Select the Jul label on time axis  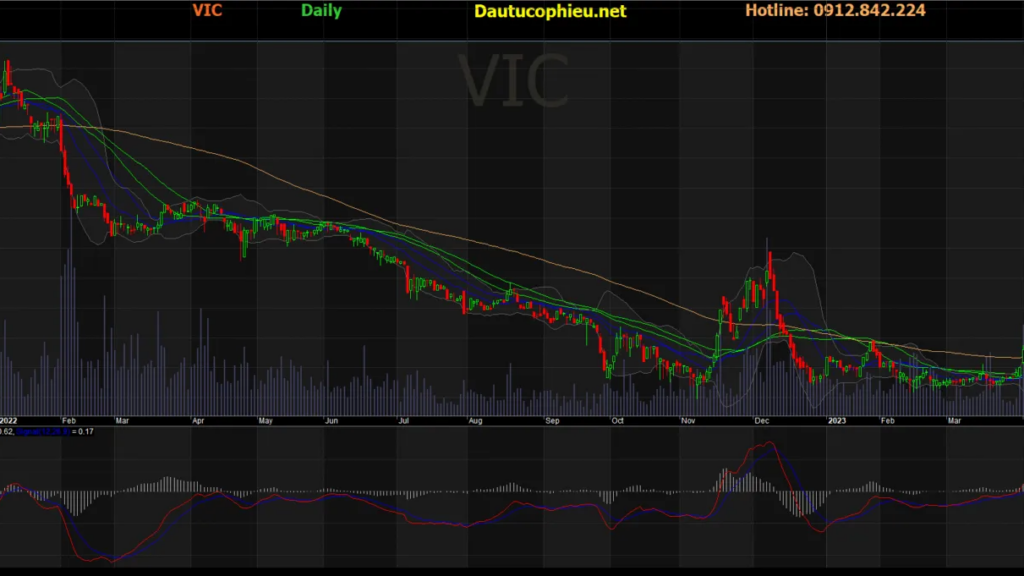coord(404,421)
